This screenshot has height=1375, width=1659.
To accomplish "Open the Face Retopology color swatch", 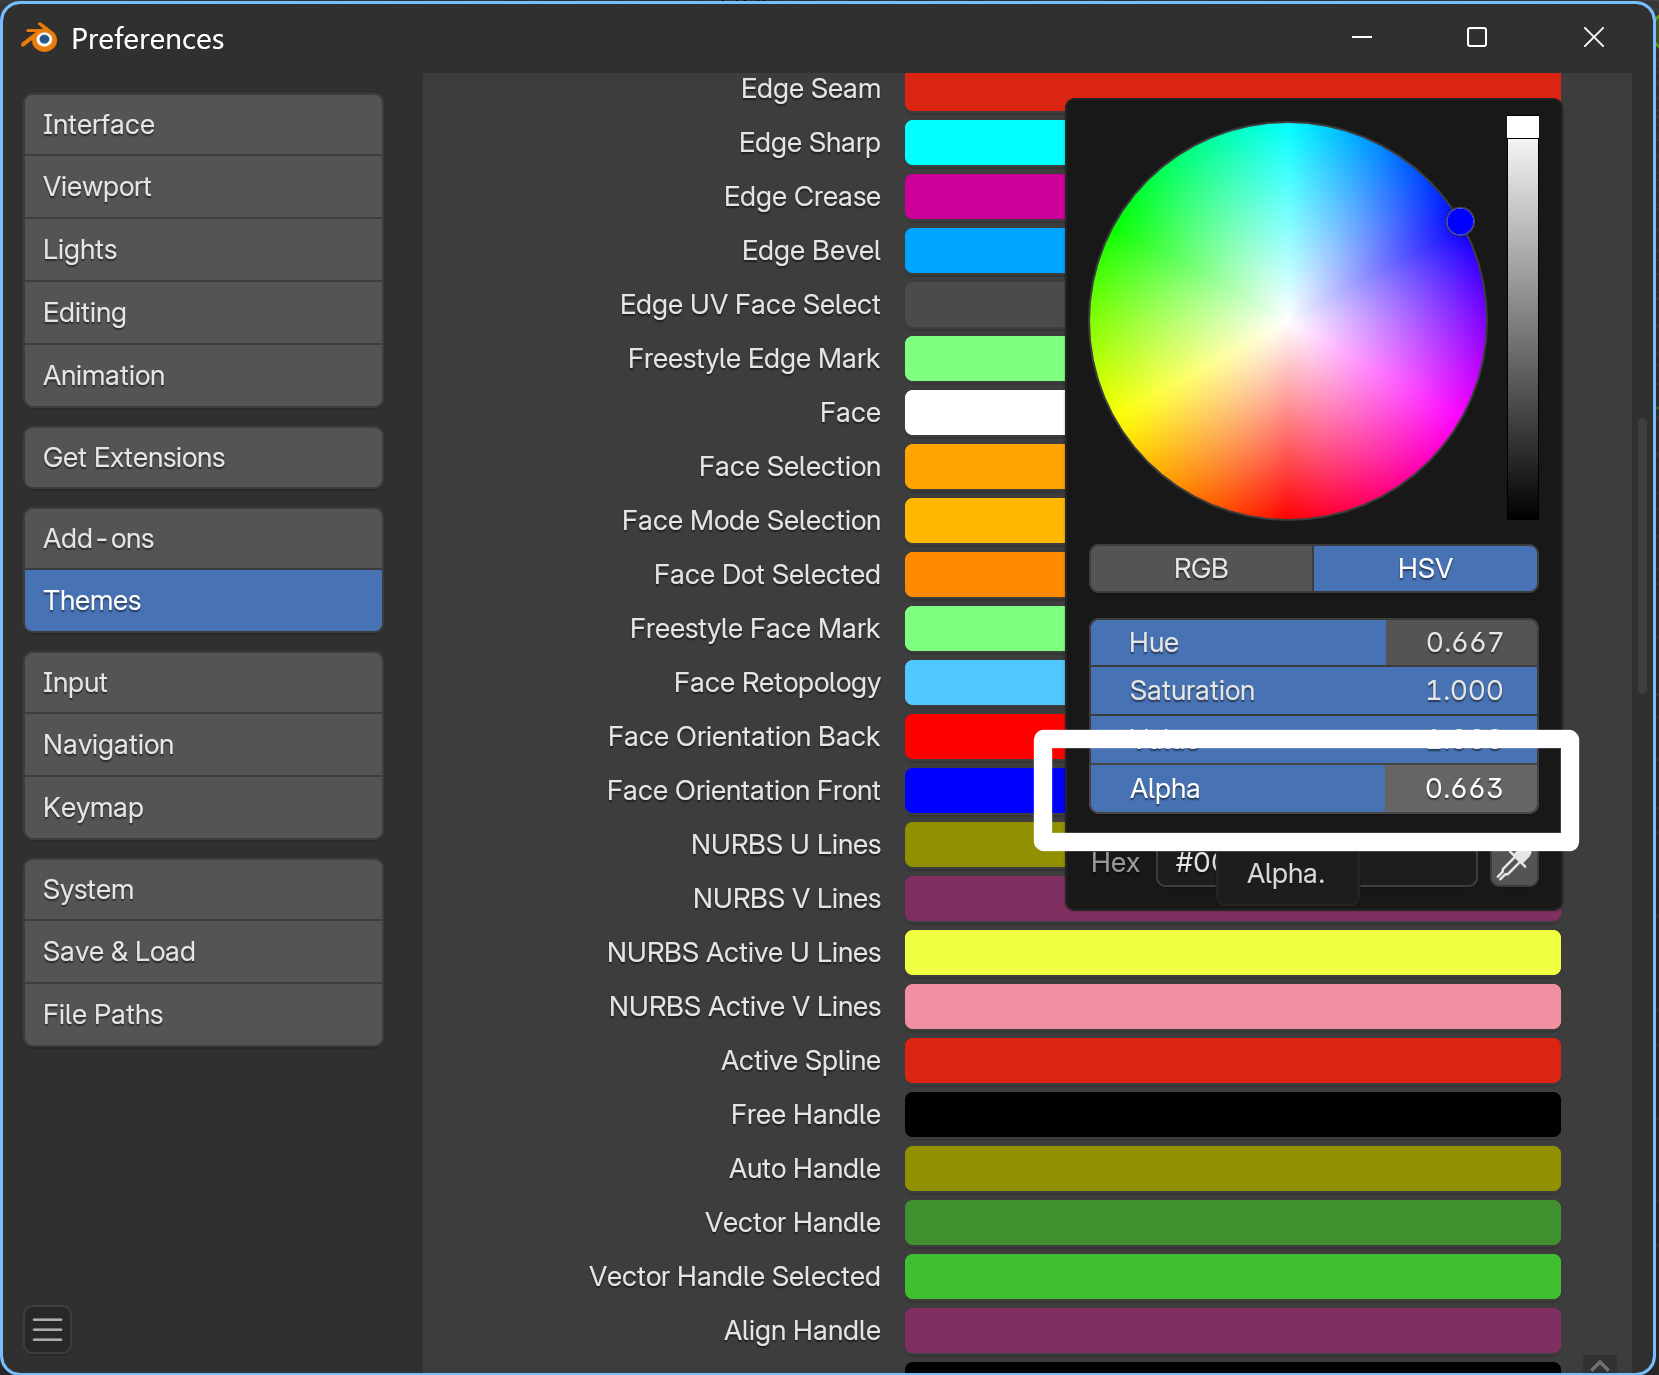I will [985, 682].
